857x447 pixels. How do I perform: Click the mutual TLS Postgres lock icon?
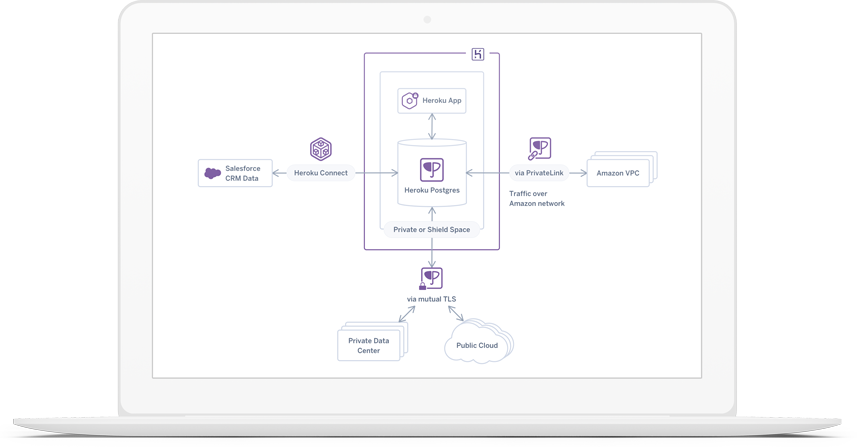click(x=431, y=279)
